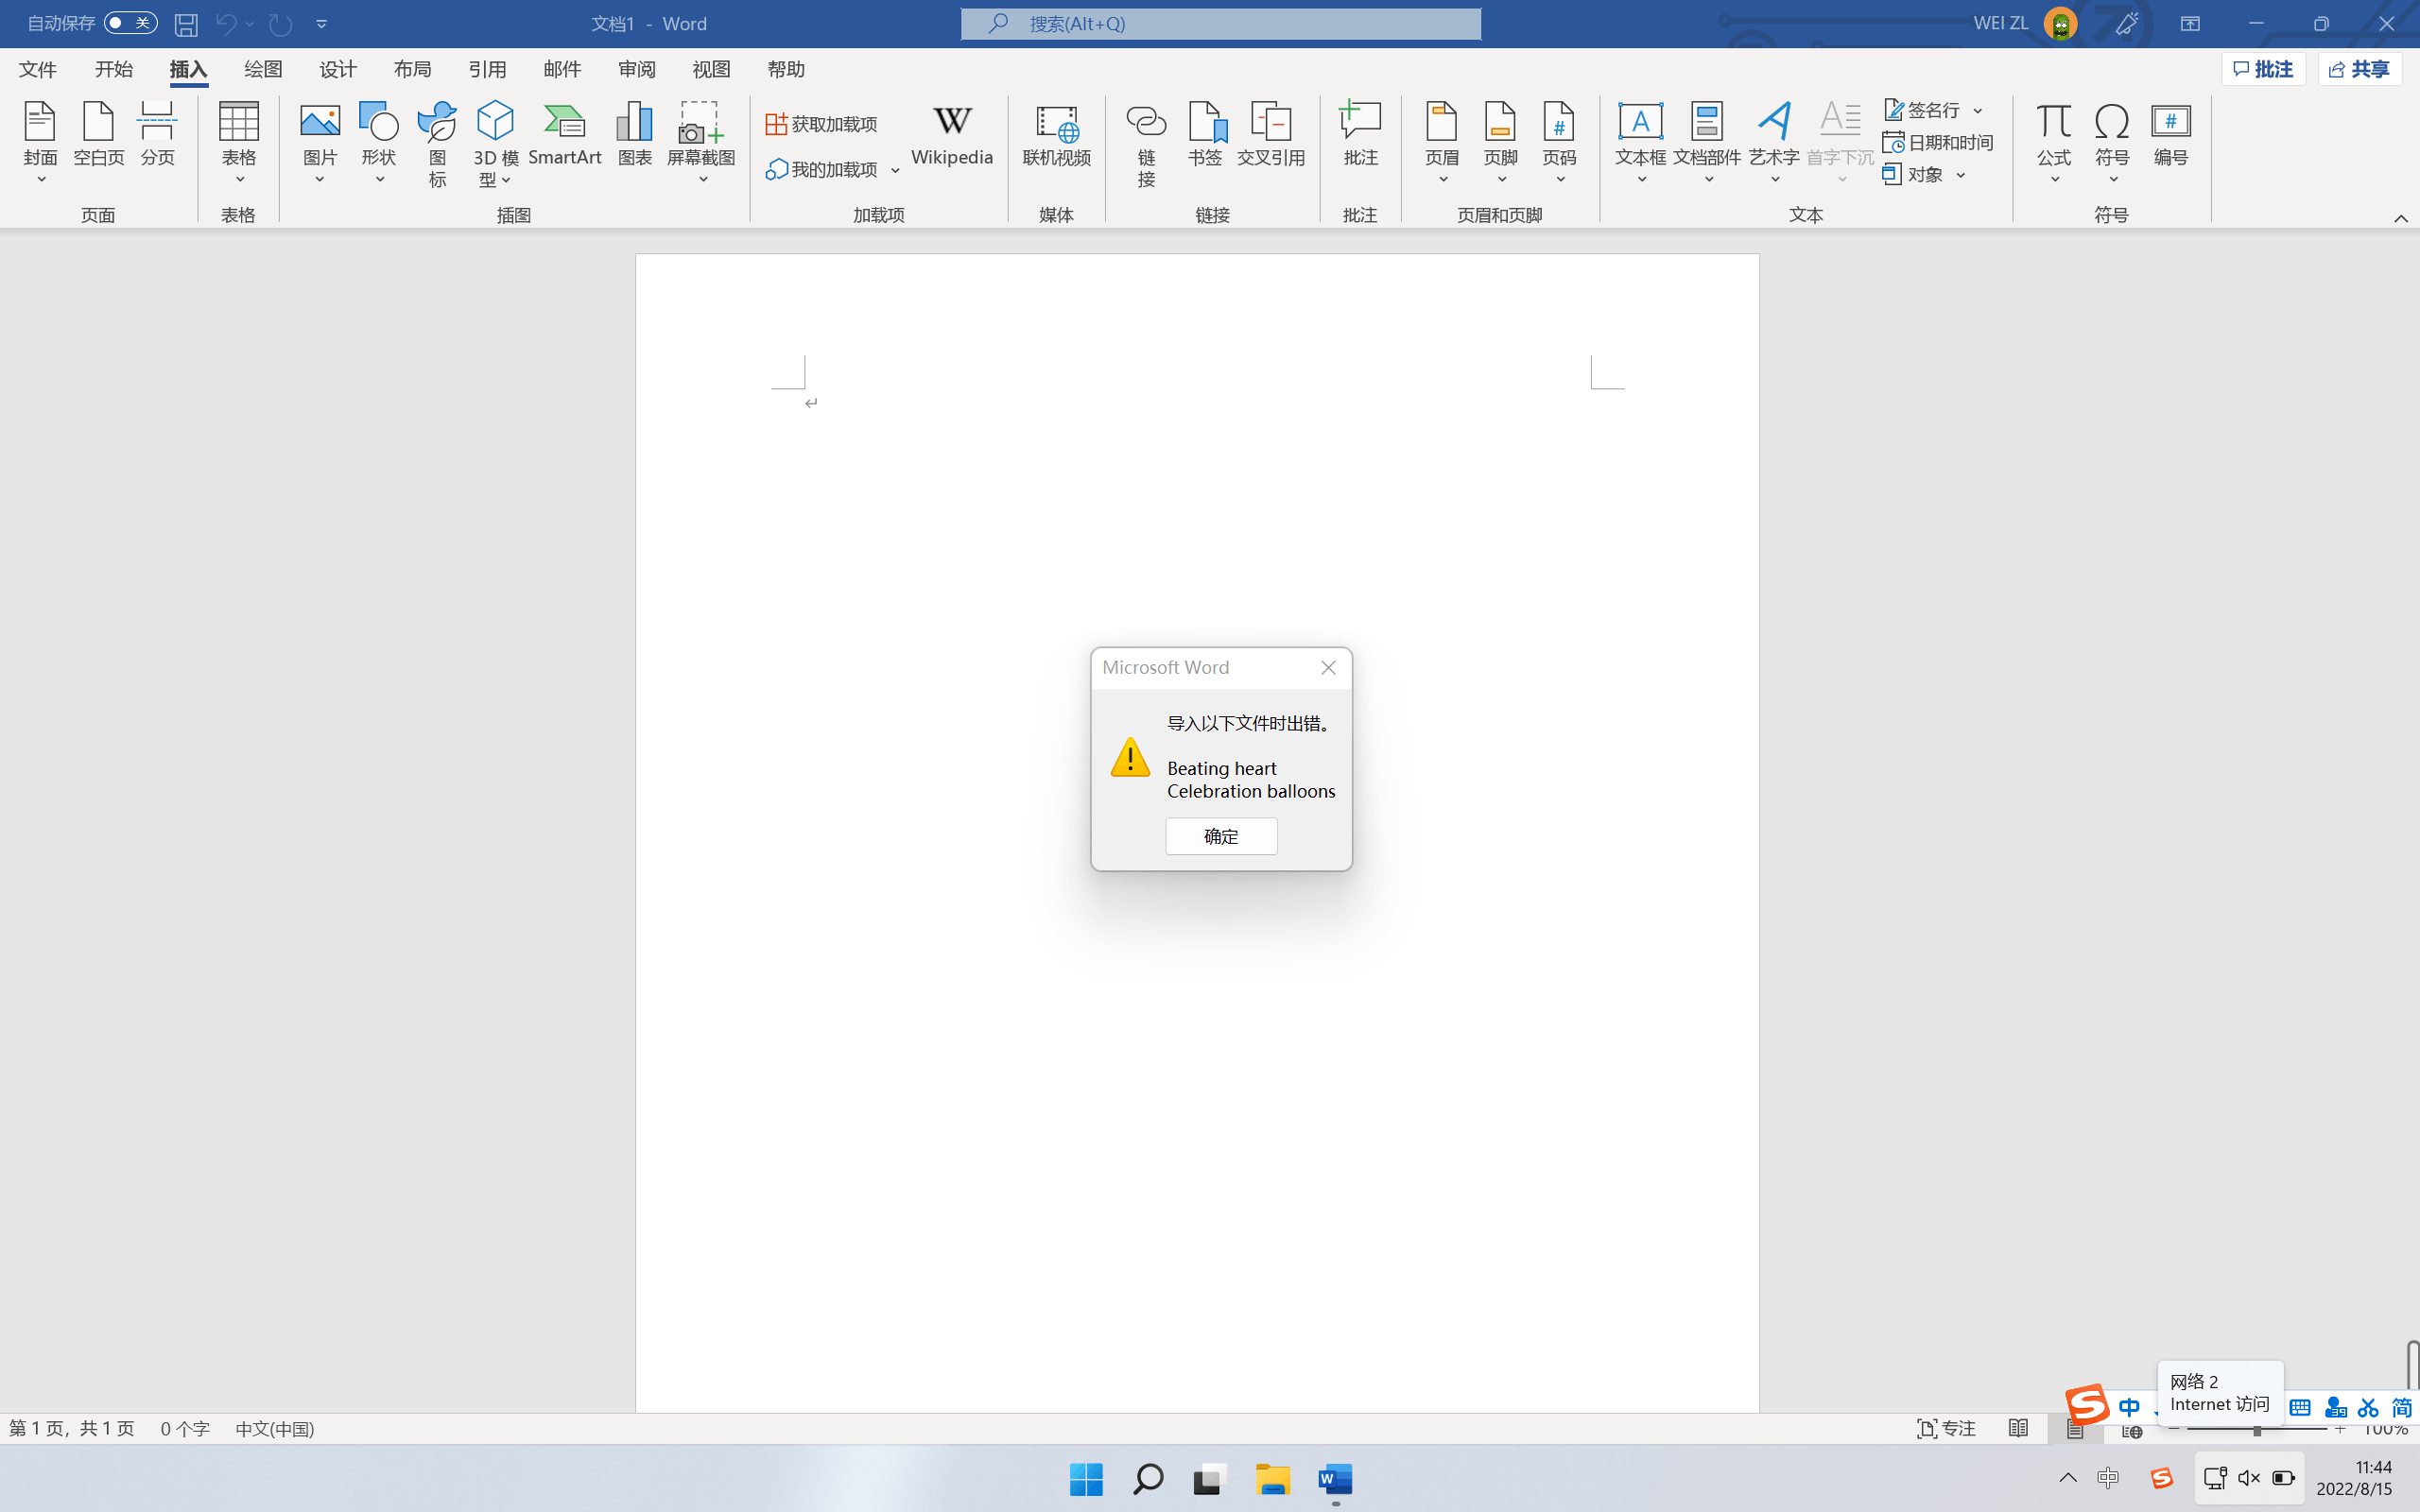Image resolution: width=2420 pixels, height=1512 pixels.
Task: Open the 3D models insert tool
Action: [x=495, y=122]
